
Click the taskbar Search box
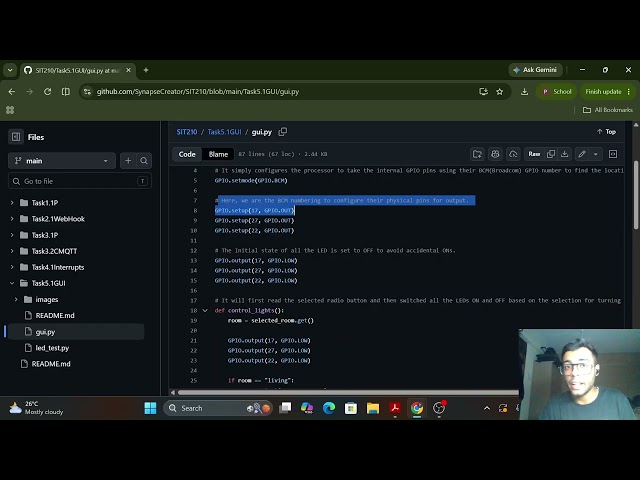[218, 408]
